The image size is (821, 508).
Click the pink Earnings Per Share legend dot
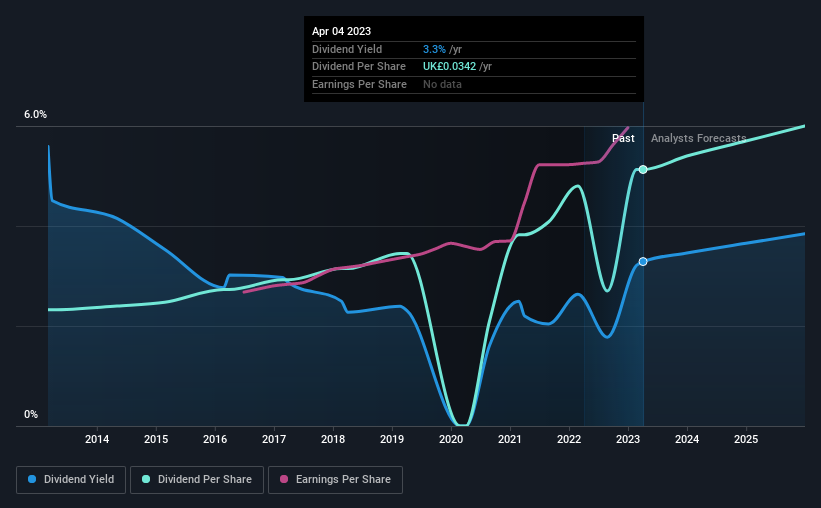[284, 479]
